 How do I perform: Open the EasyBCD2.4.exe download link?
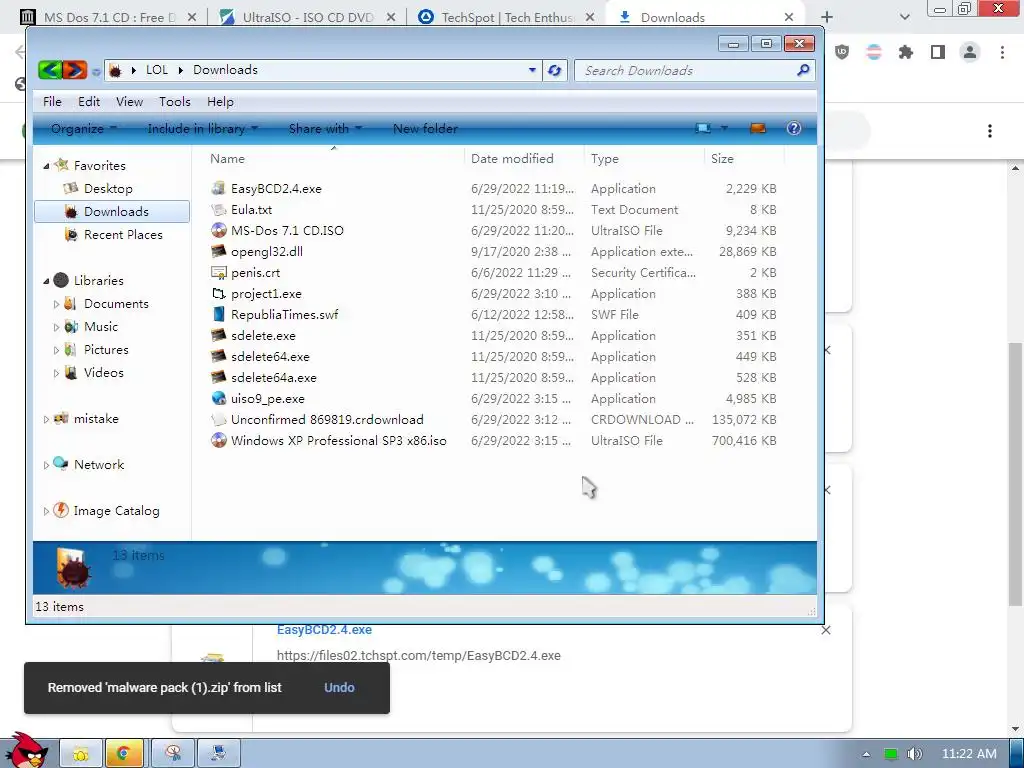click(325, 630)
